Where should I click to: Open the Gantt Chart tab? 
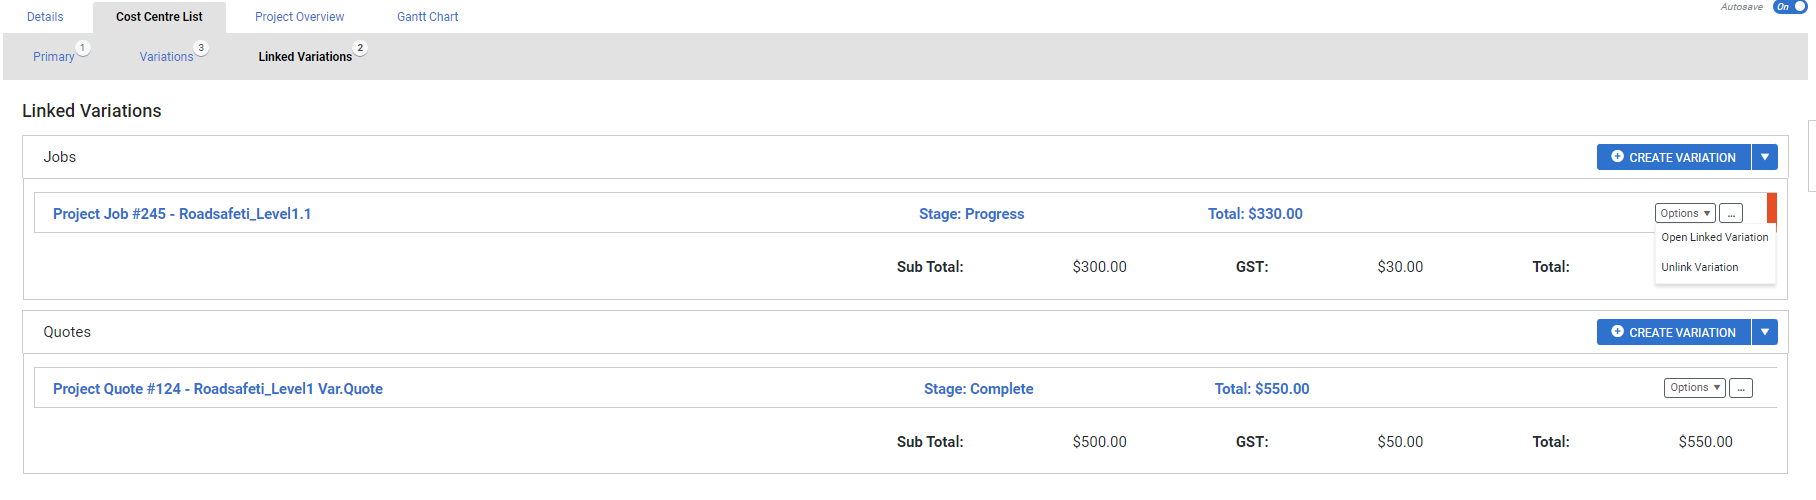[427, 17]
